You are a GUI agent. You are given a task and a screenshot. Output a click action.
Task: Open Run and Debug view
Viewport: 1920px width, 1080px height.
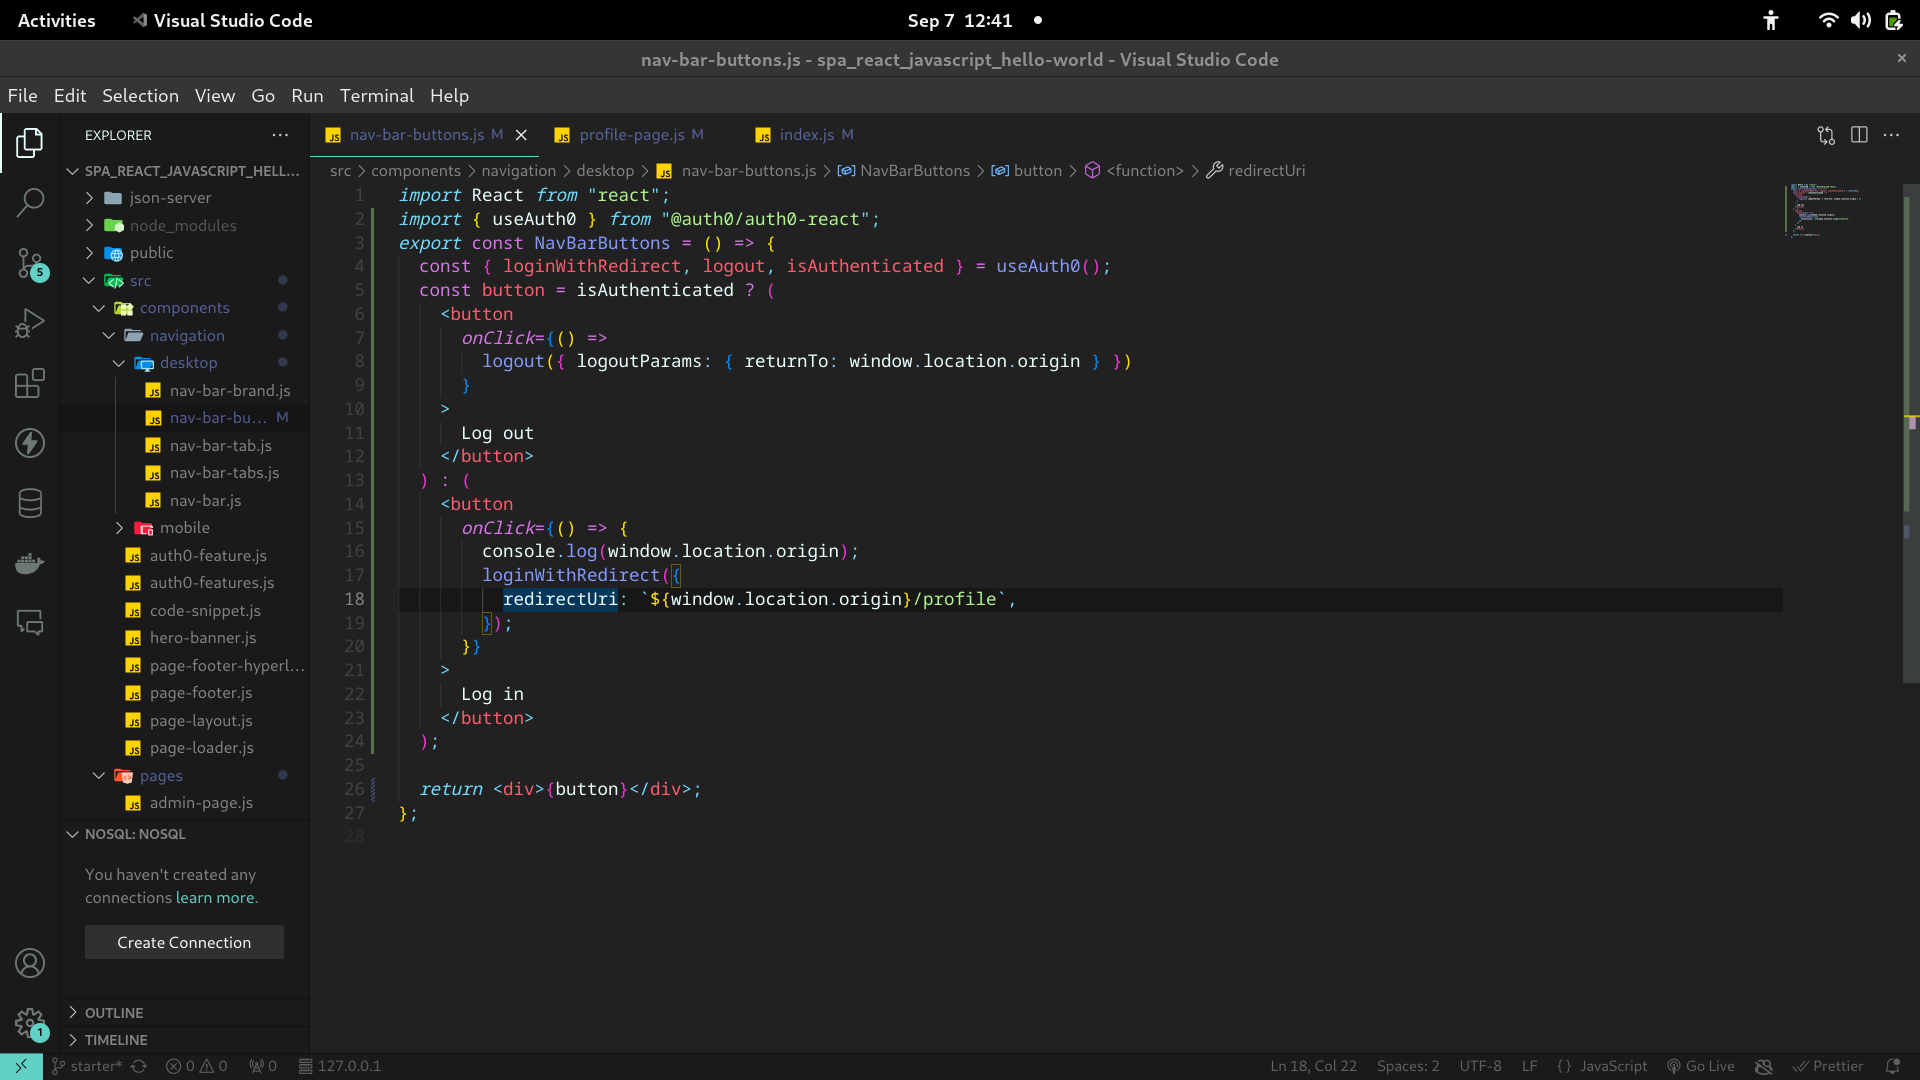click(30, 323)
